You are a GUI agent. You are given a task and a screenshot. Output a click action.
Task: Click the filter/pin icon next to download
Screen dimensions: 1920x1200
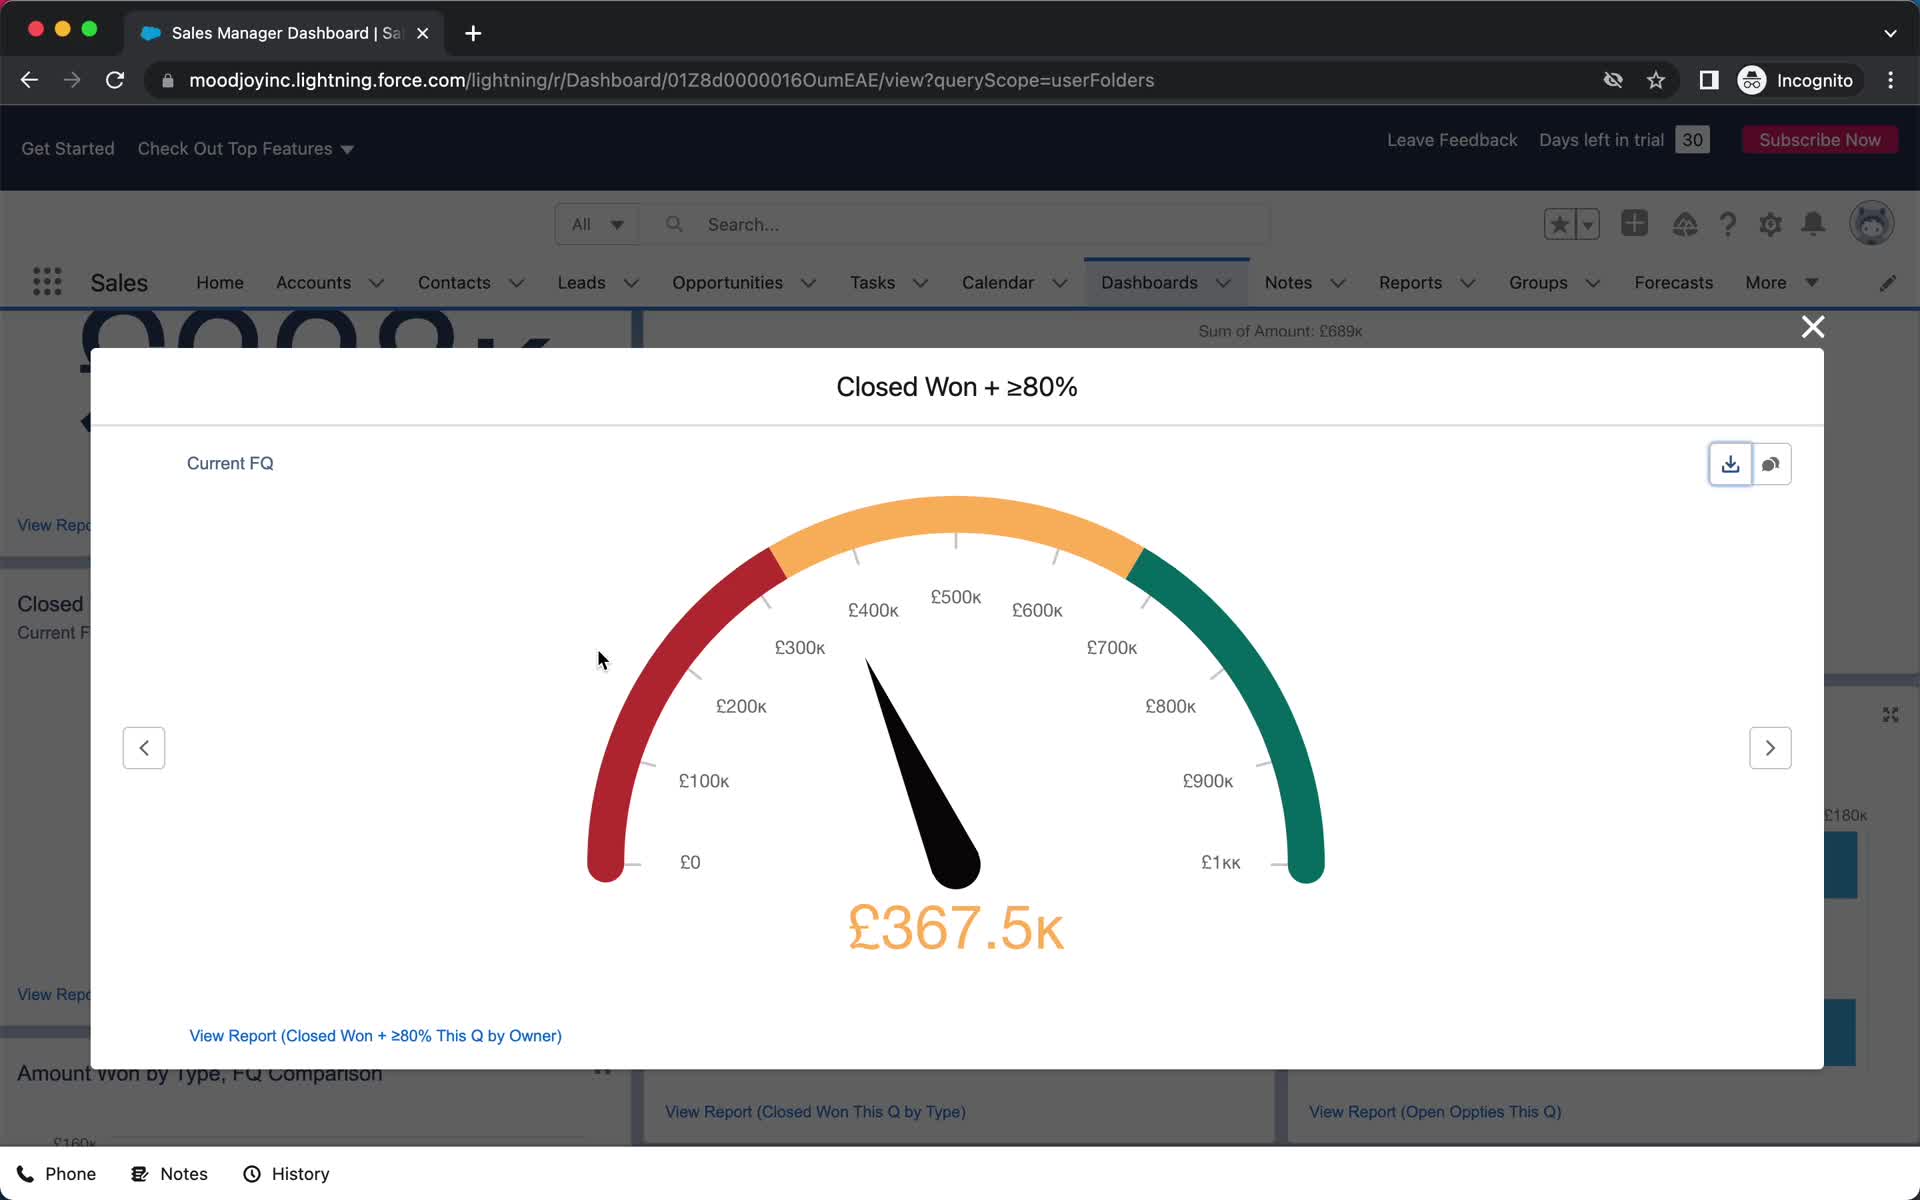pyautogui.click(x=1771, y=463)
